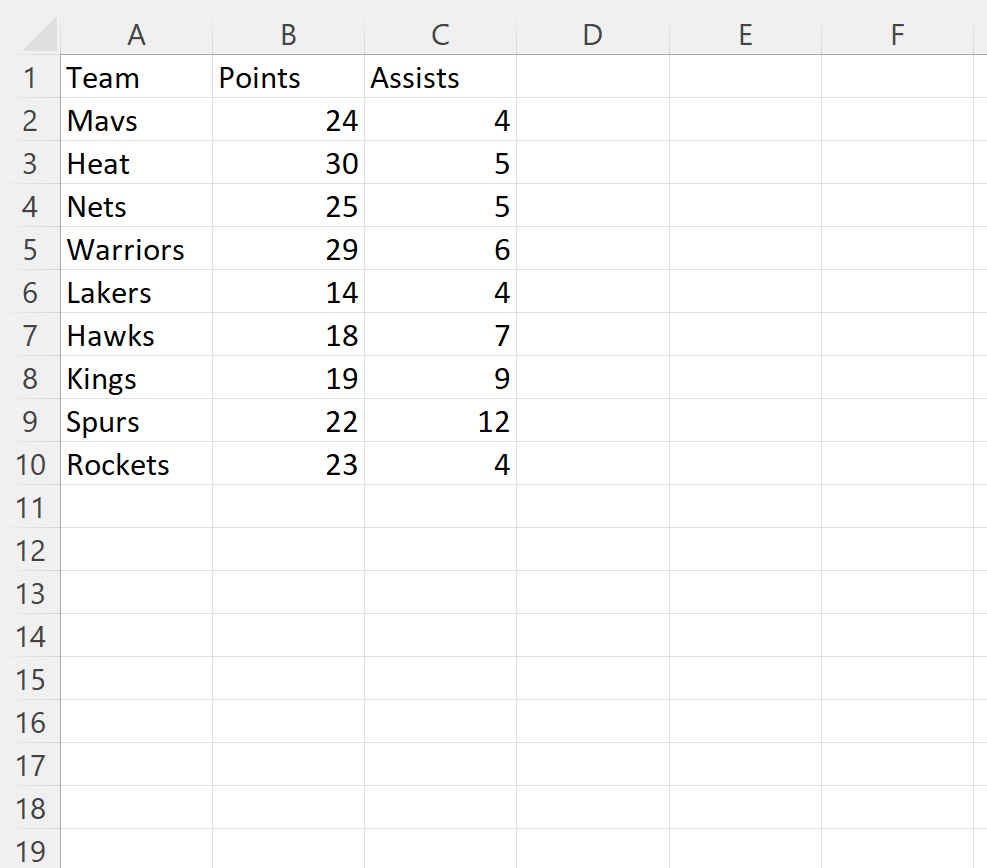The width and height of the screenshot is (987, 868).
Task: Click the Spurs assists value 12
Action: click(441, 422)
